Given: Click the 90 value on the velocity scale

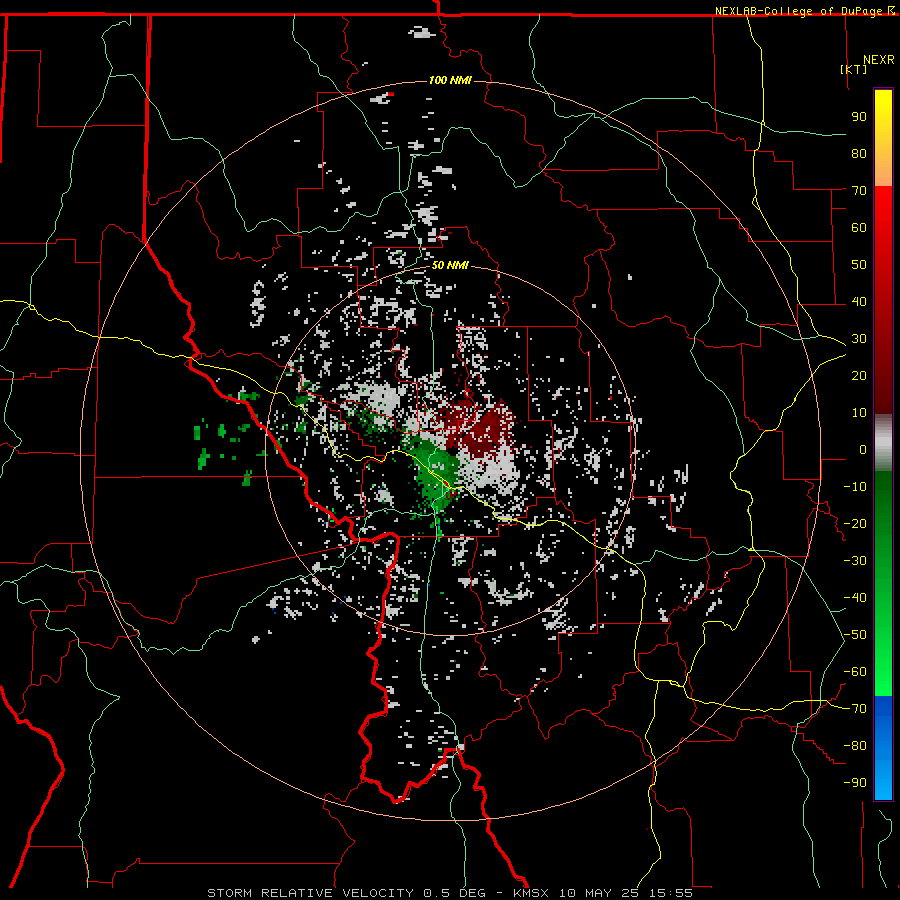Looking at the screenshot, I should 859,117.
